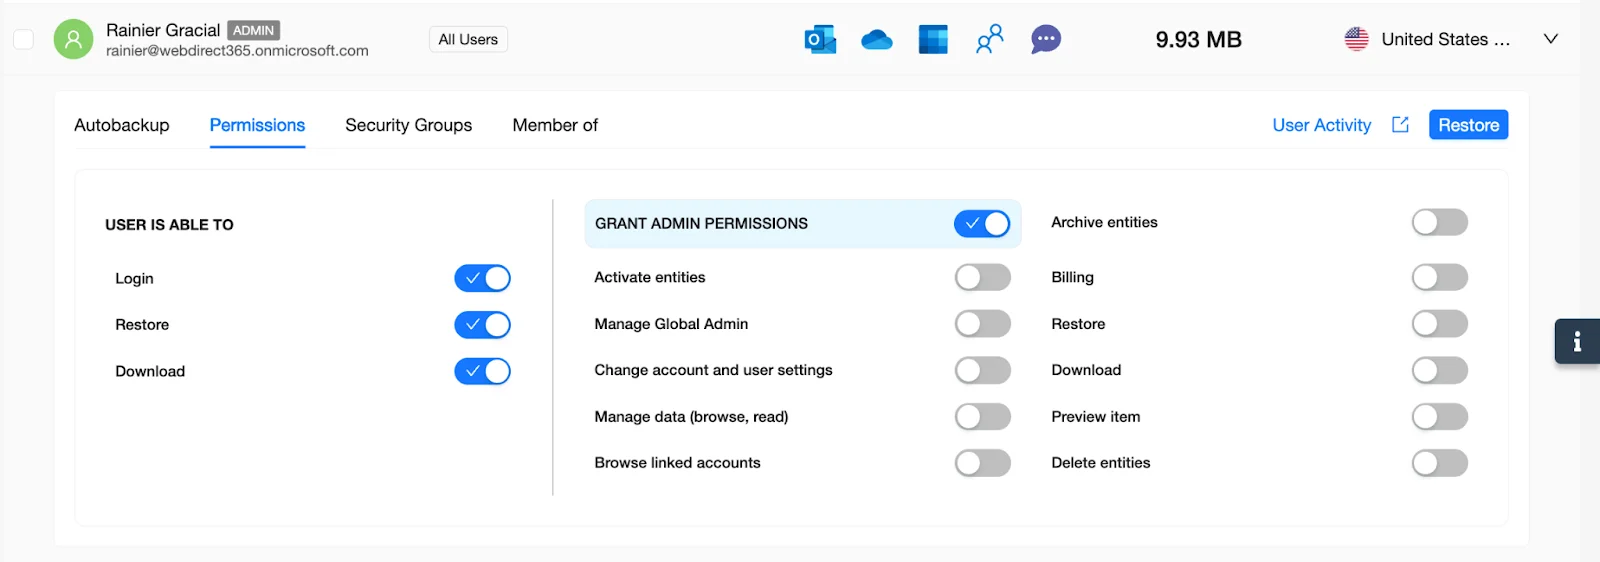Click the All Users tag

click(x=468, y=39)
